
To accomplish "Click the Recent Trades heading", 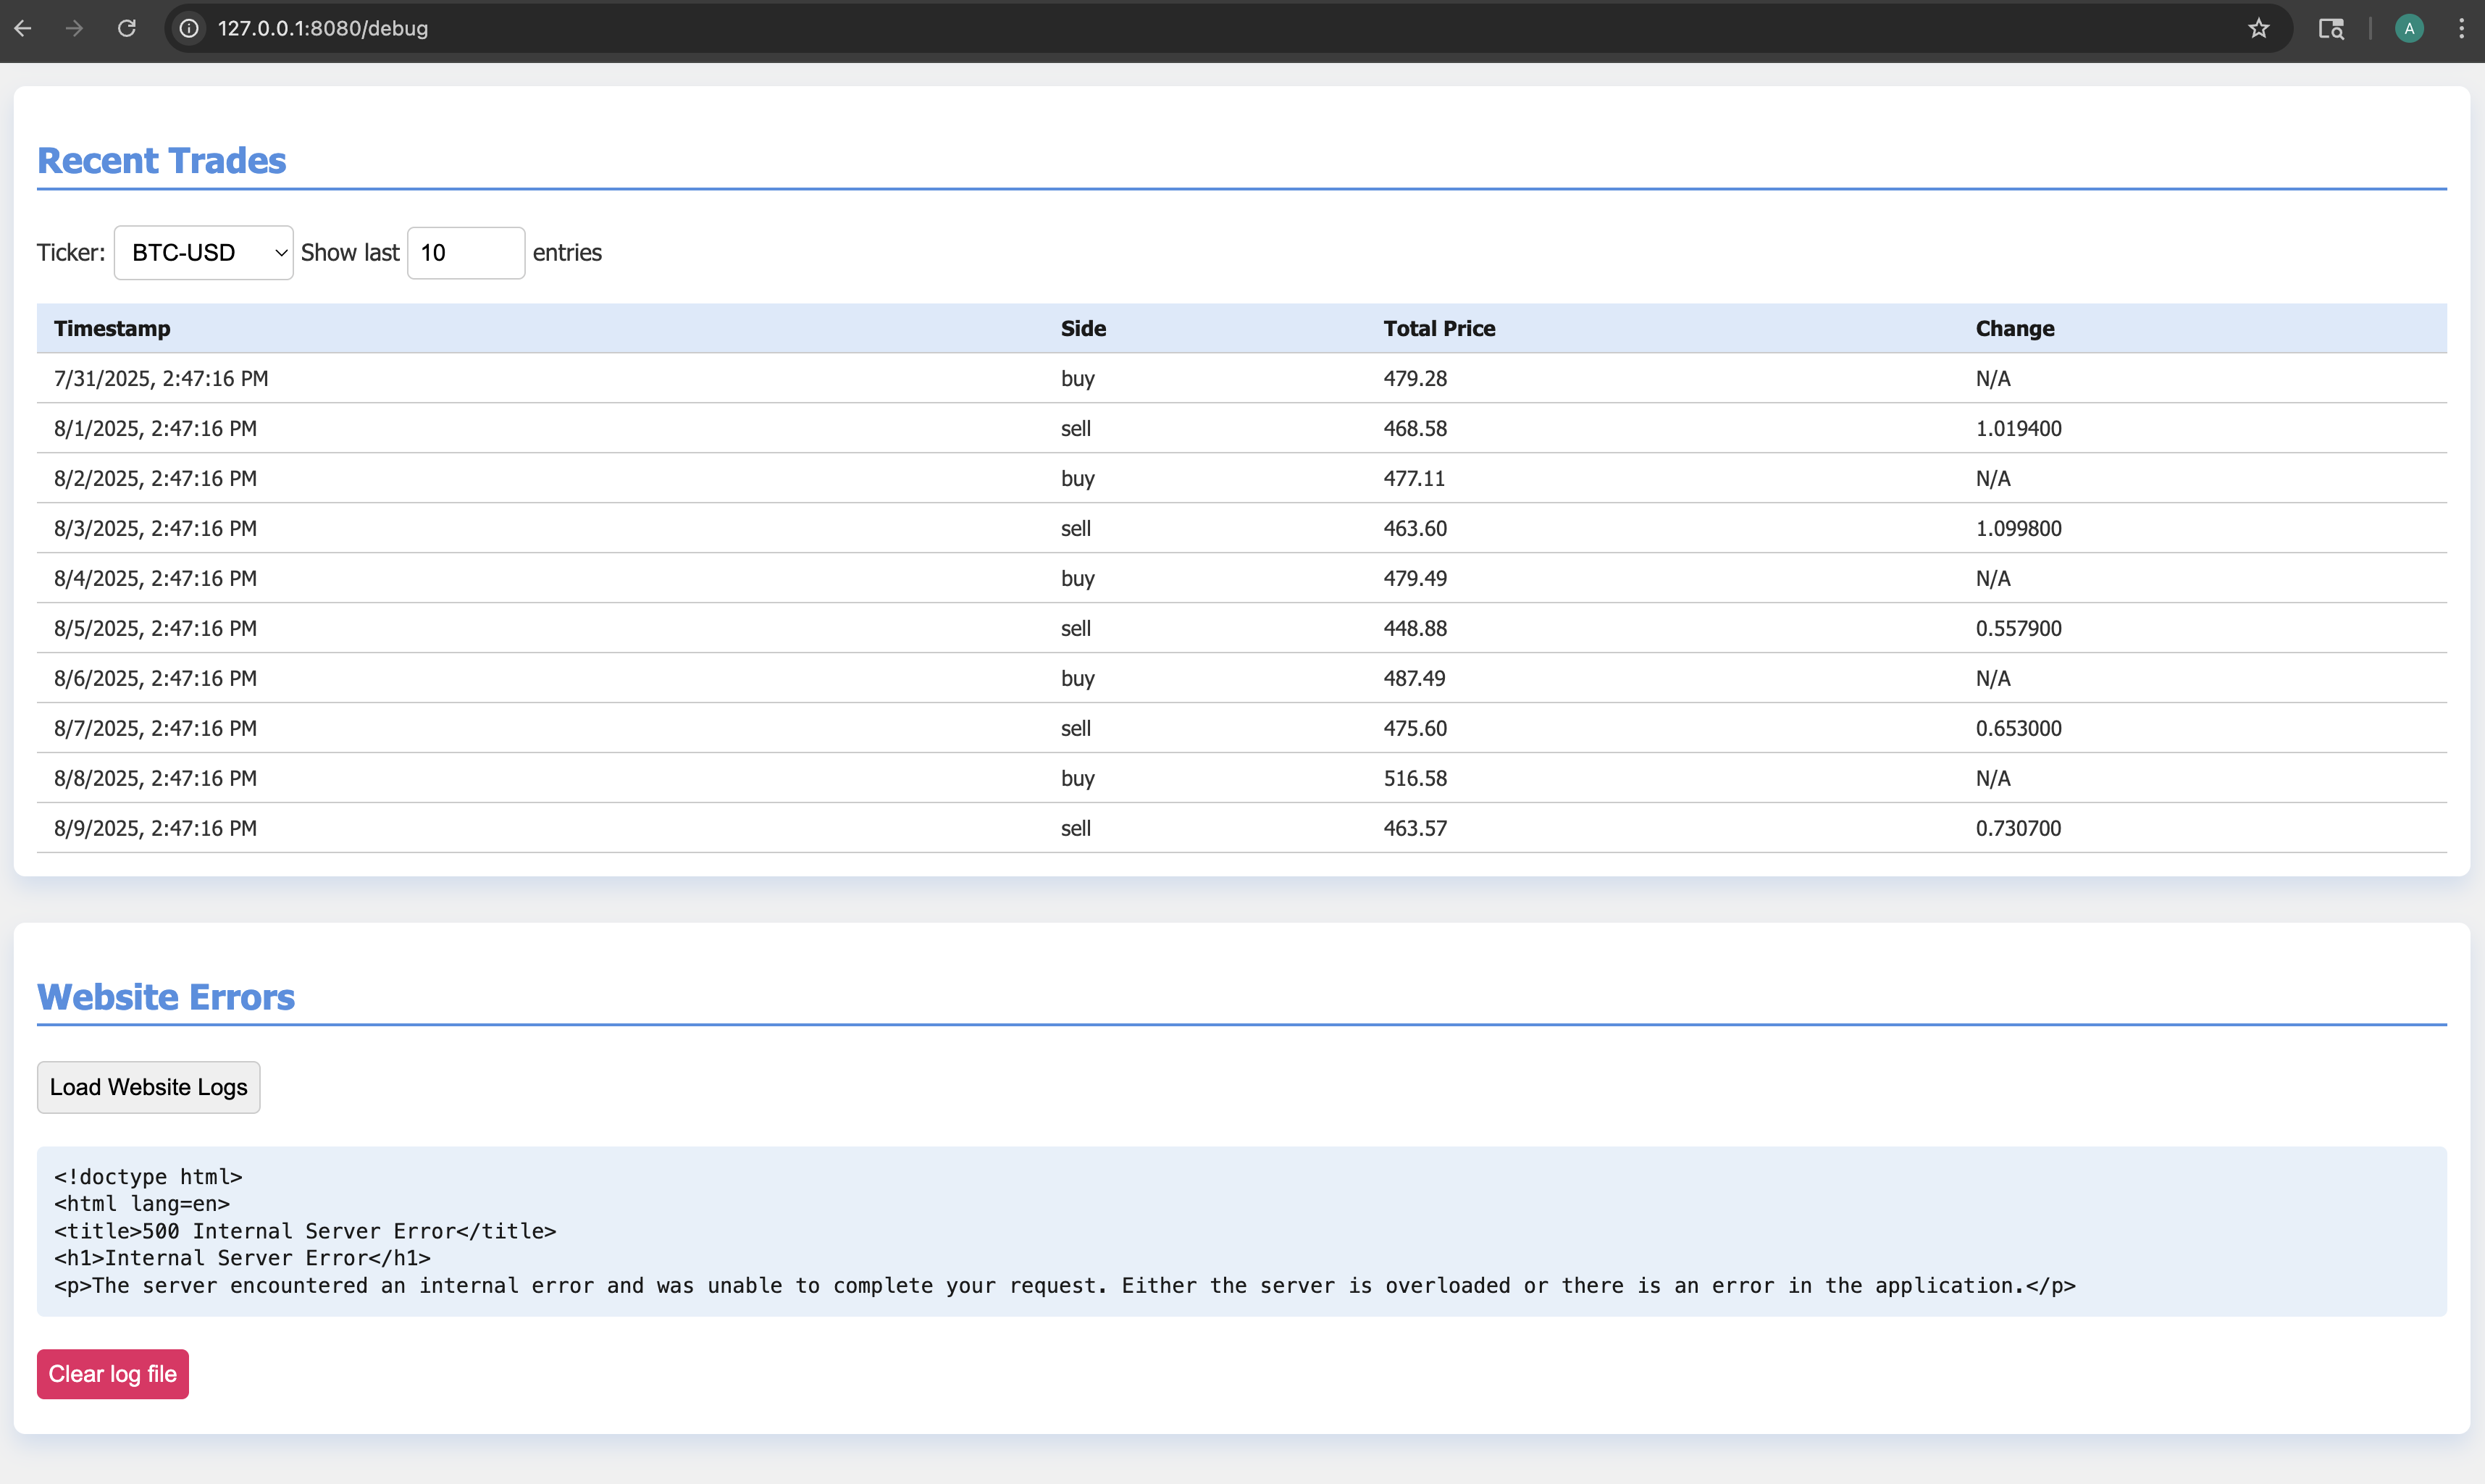I will pyautogui.click(x=161, y=160).
